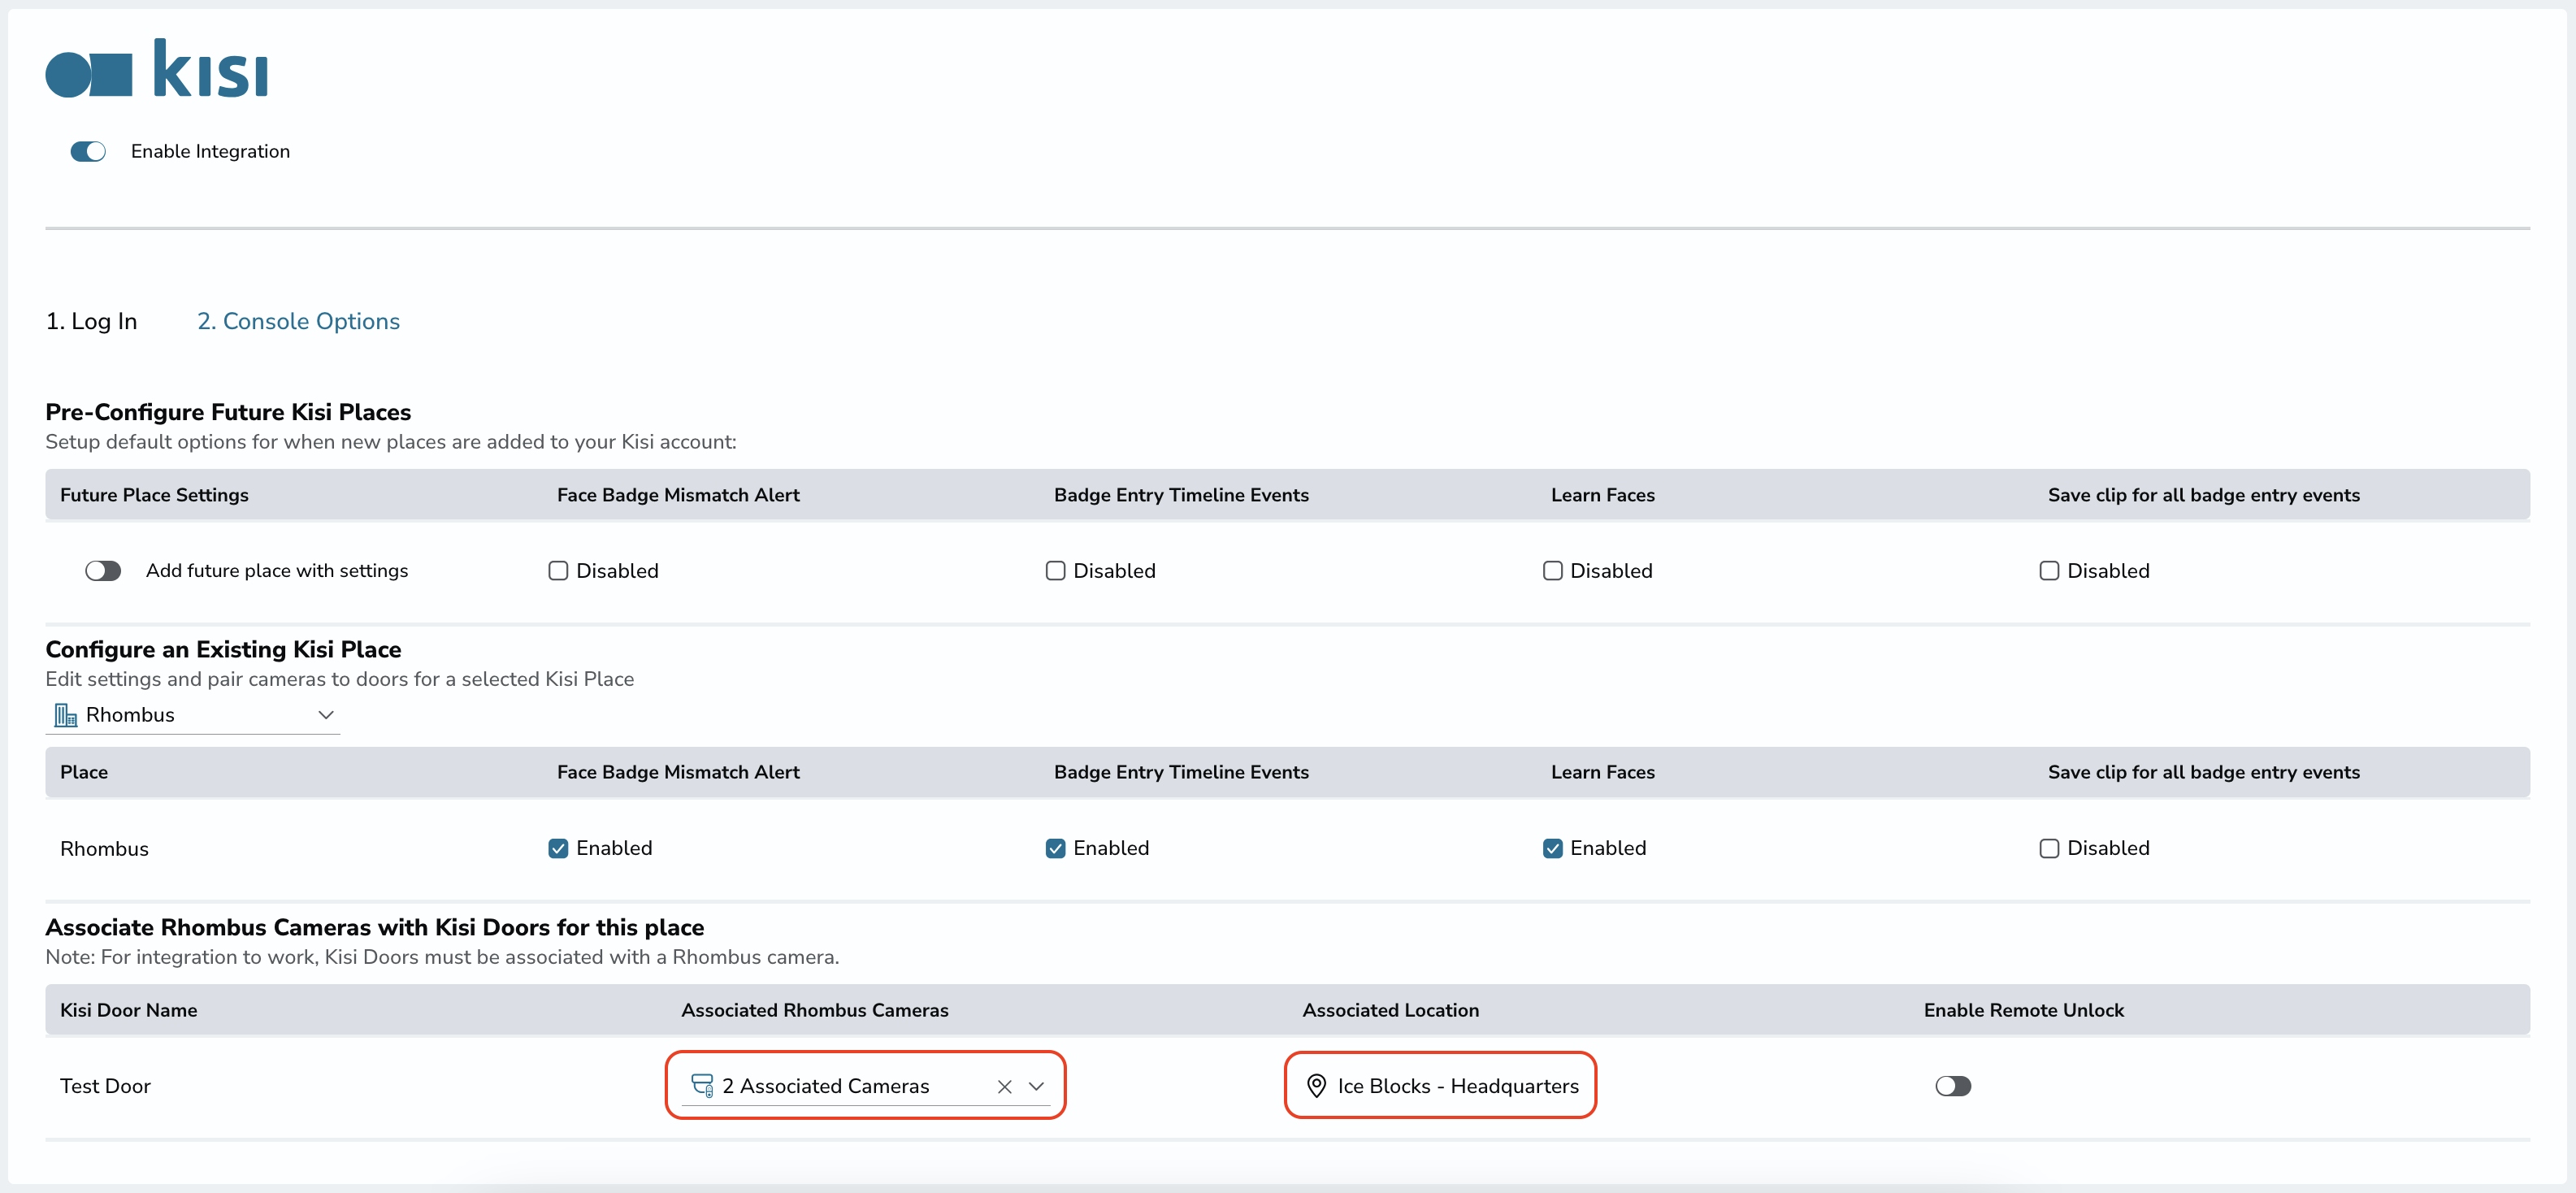Screen dimensions: 2576x1193
Task: Open the Rhombus Kisi Place dropdown
Action: [193, 715]
